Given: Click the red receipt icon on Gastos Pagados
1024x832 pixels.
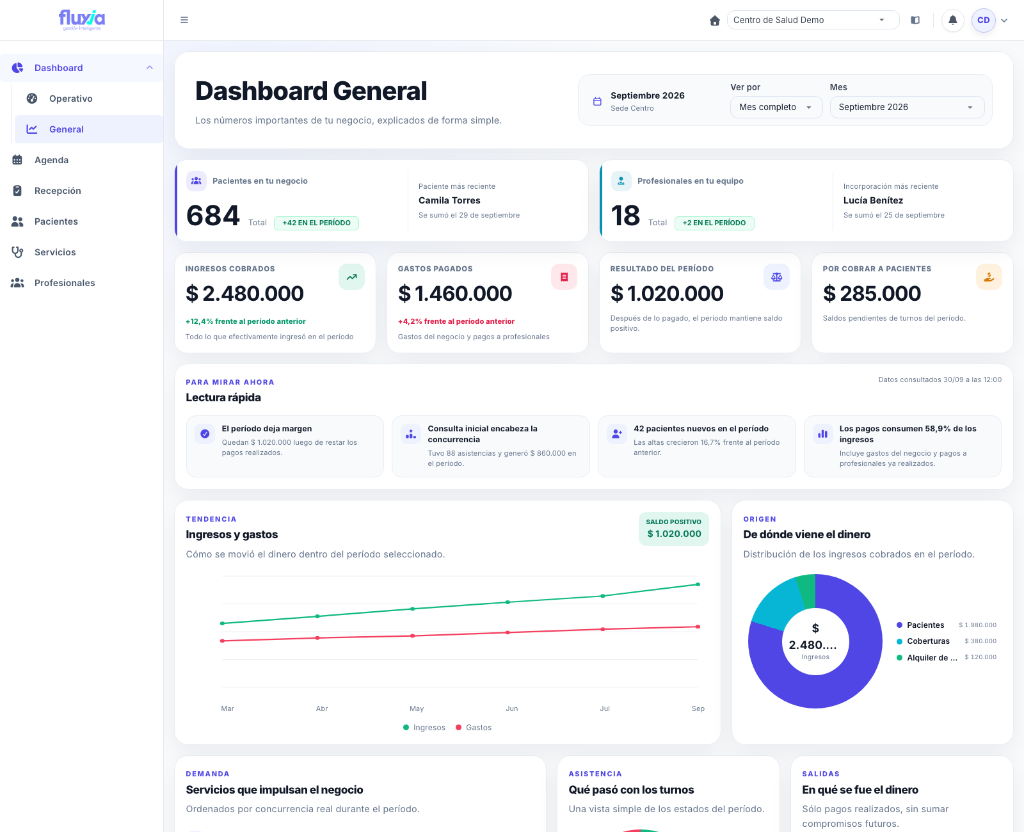Looking at the screenshot, I should [564, 277].
